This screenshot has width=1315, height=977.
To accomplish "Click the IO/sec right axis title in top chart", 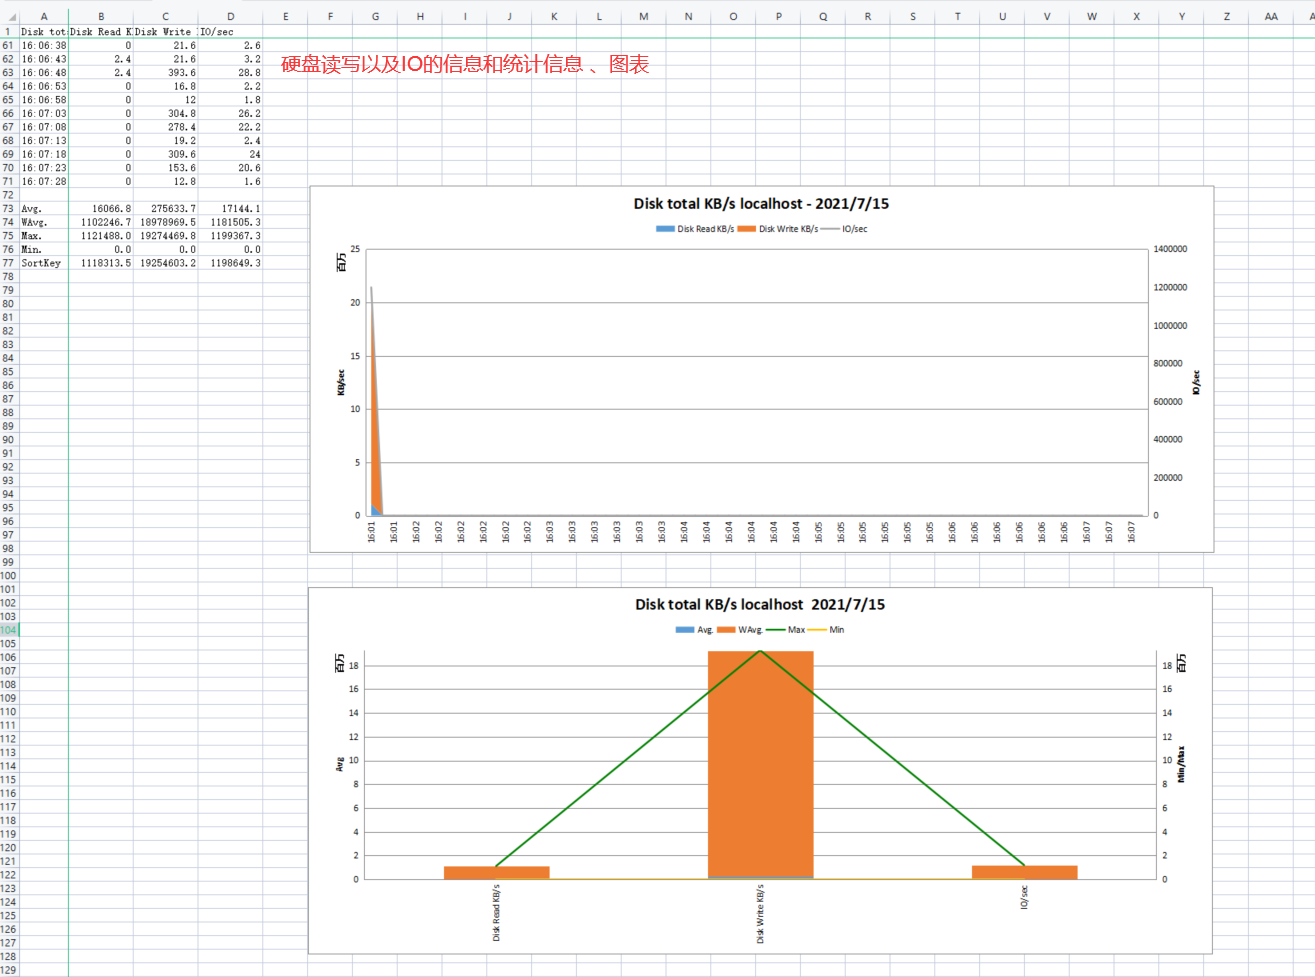I will pos(1196,382).
